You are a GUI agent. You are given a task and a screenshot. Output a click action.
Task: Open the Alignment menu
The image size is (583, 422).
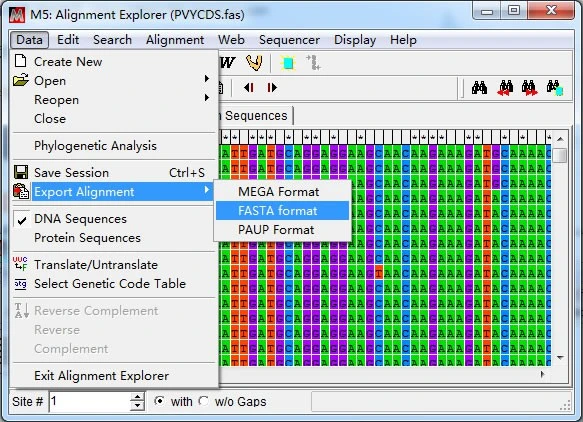(x=175, y=40)
